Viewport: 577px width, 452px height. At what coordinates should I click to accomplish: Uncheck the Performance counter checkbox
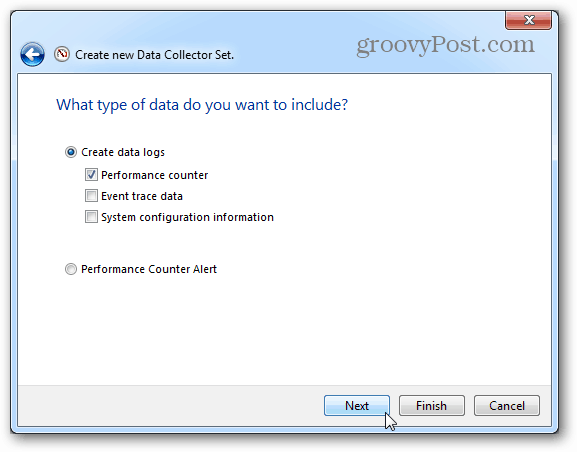click(91, 174)
